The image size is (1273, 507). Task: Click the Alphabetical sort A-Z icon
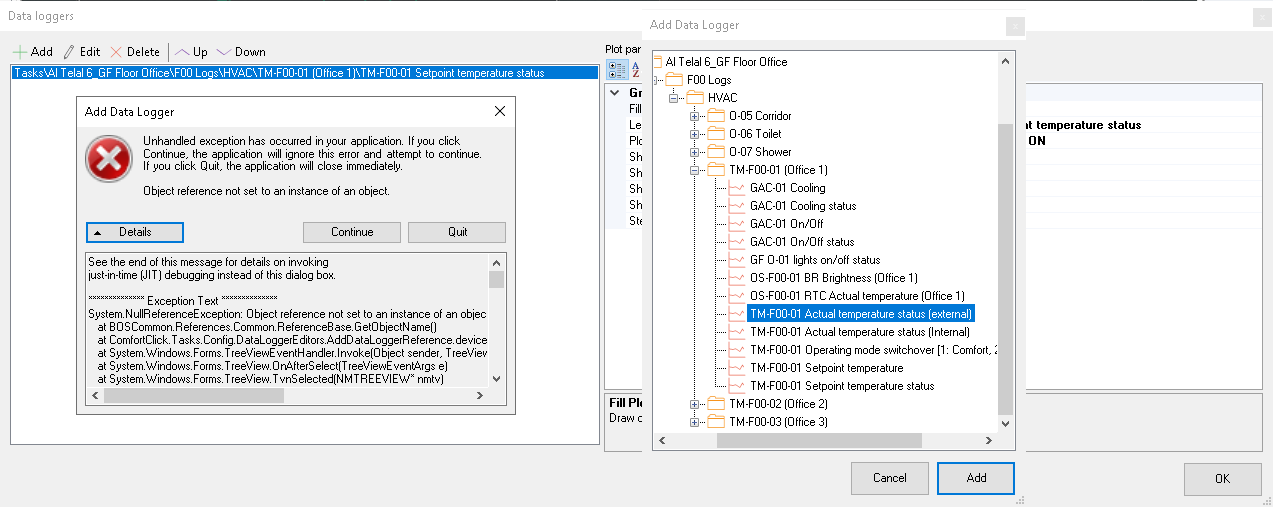[635, 69]
